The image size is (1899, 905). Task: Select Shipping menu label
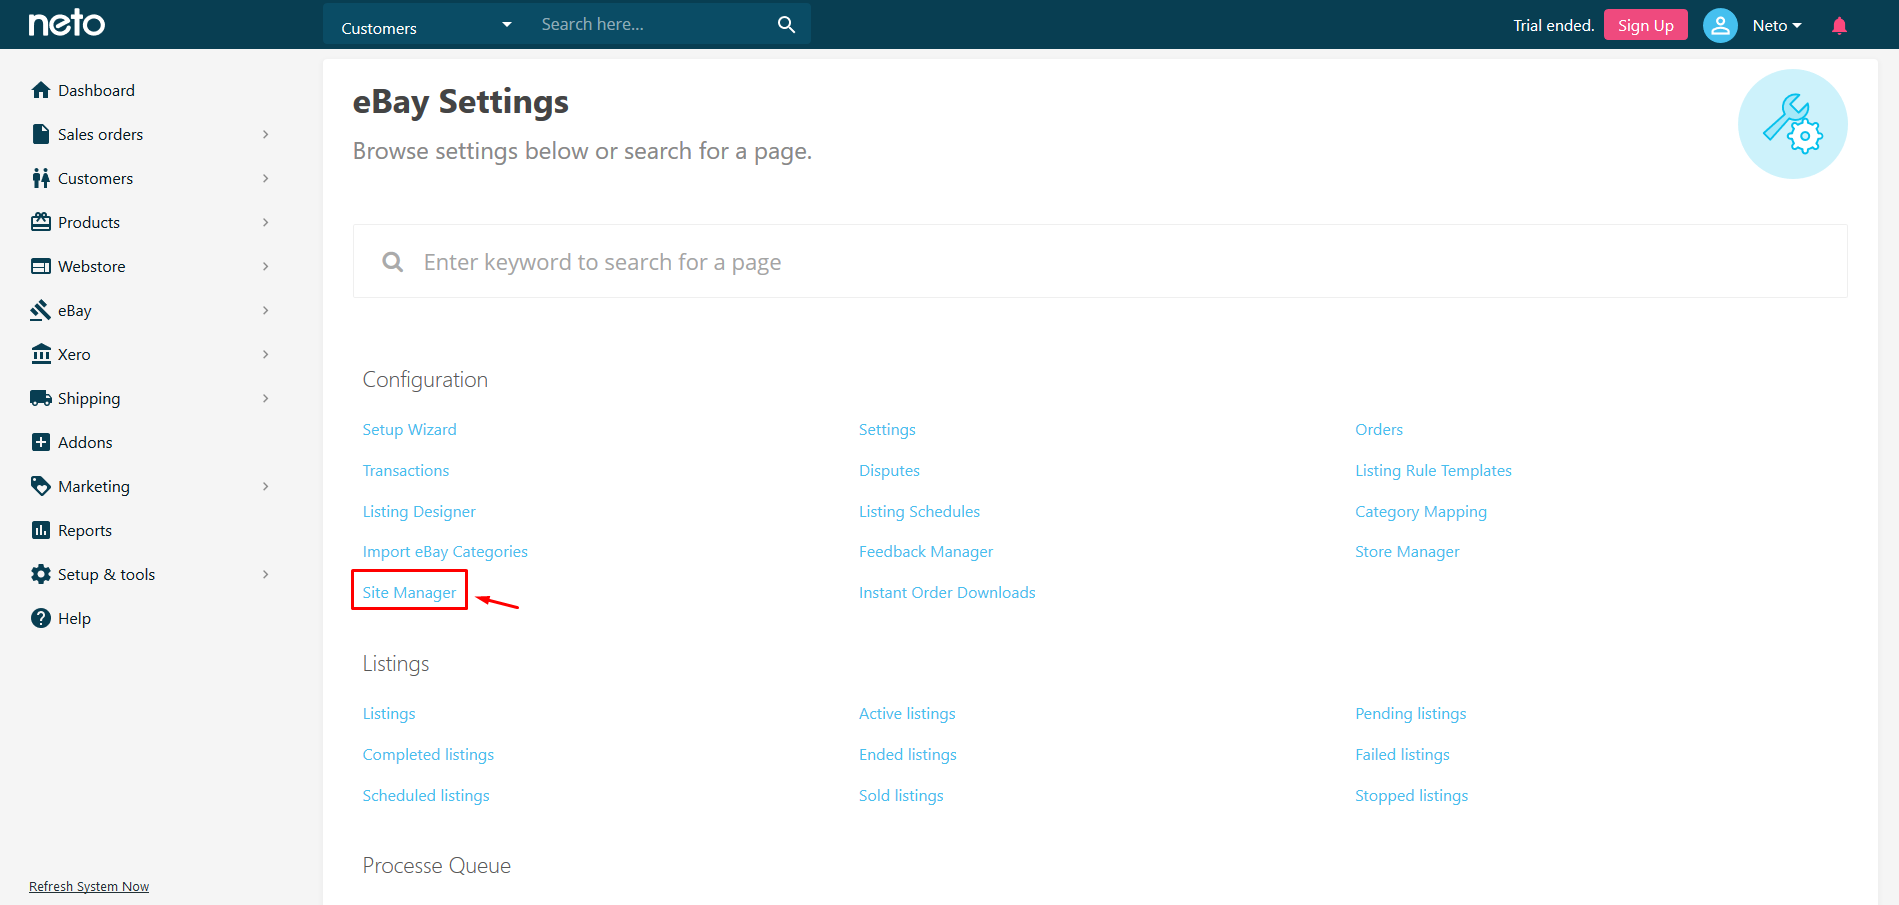click(89, 398)
